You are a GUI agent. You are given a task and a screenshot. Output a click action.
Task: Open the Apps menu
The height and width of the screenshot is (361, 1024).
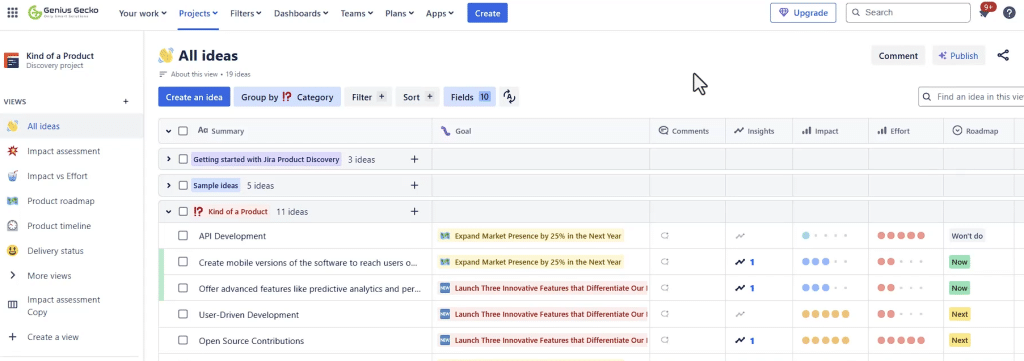coord(440,13)
